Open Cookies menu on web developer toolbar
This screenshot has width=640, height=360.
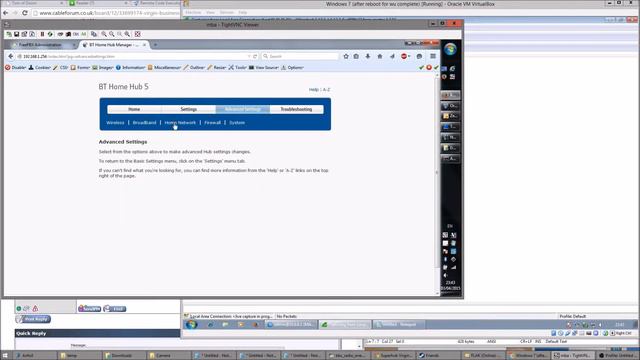(39, 67)
